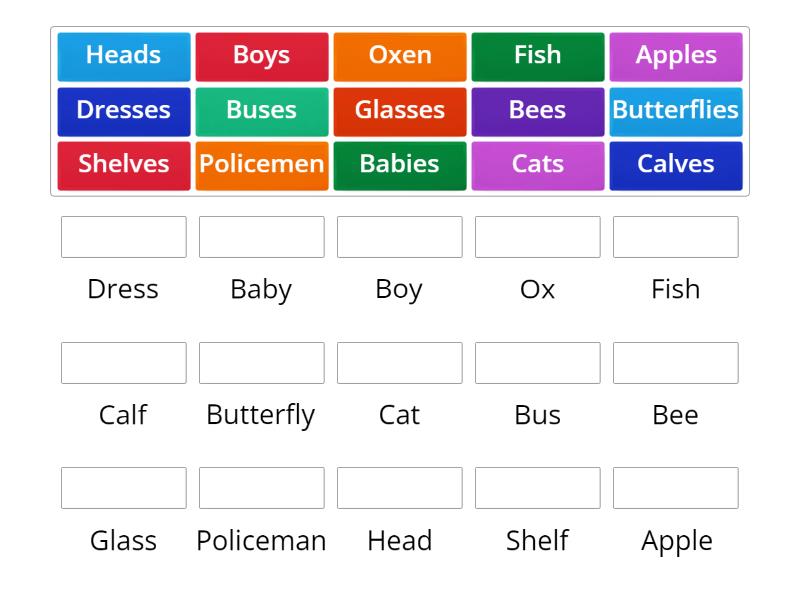Click the green Babies tile

pyautogui.click(x=399, y=164)
